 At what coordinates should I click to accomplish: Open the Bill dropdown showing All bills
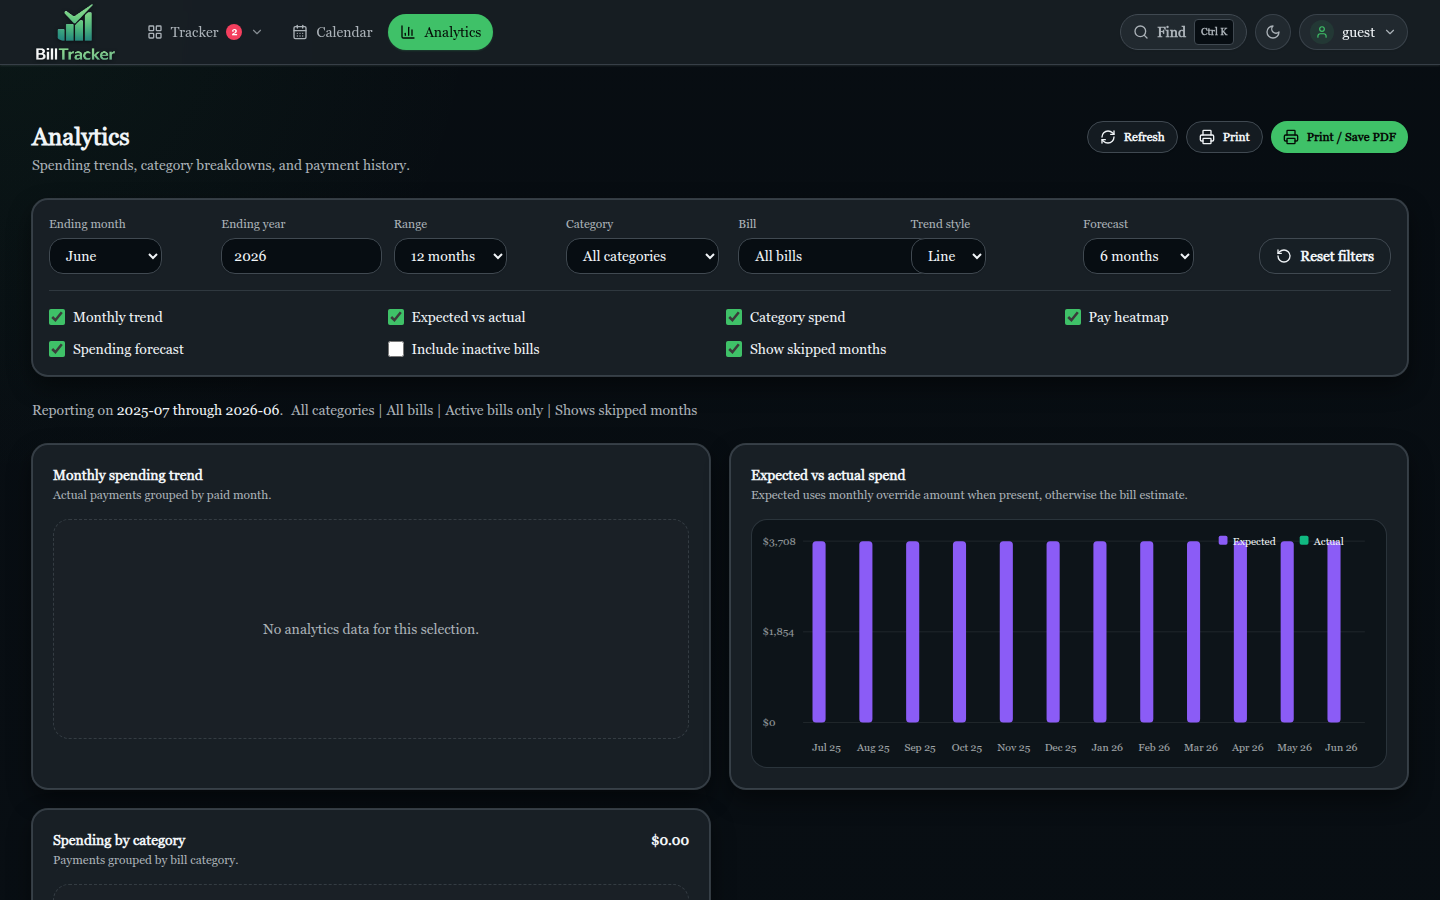[x=824, y=256]
